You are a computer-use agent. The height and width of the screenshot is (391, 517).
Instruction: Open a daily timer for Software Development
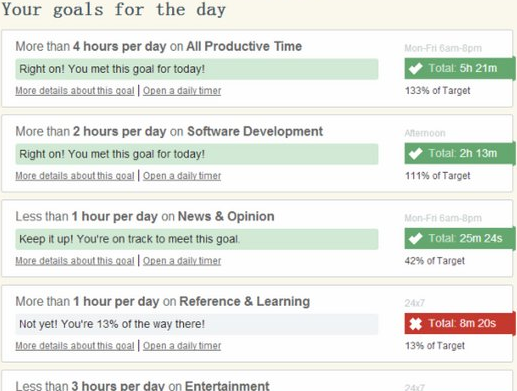(x=182, y=176)
